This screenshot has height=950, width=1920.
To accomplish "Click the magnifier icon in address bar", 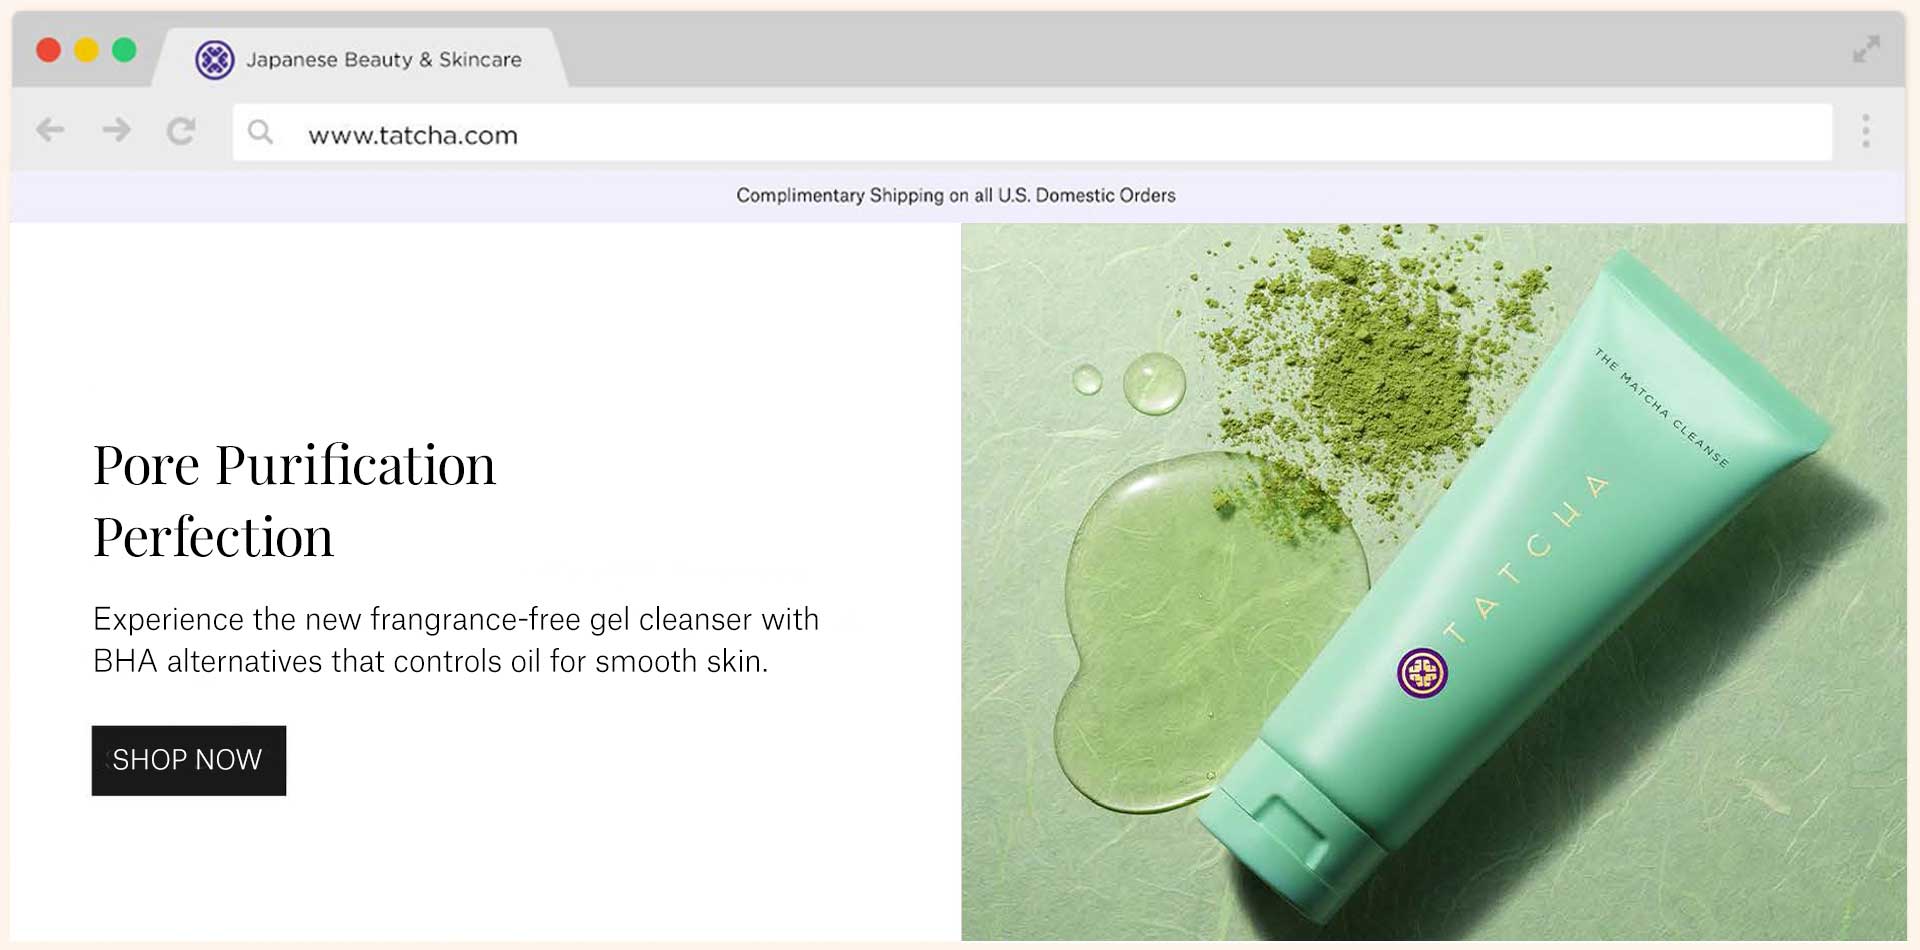I will [260, 131].
